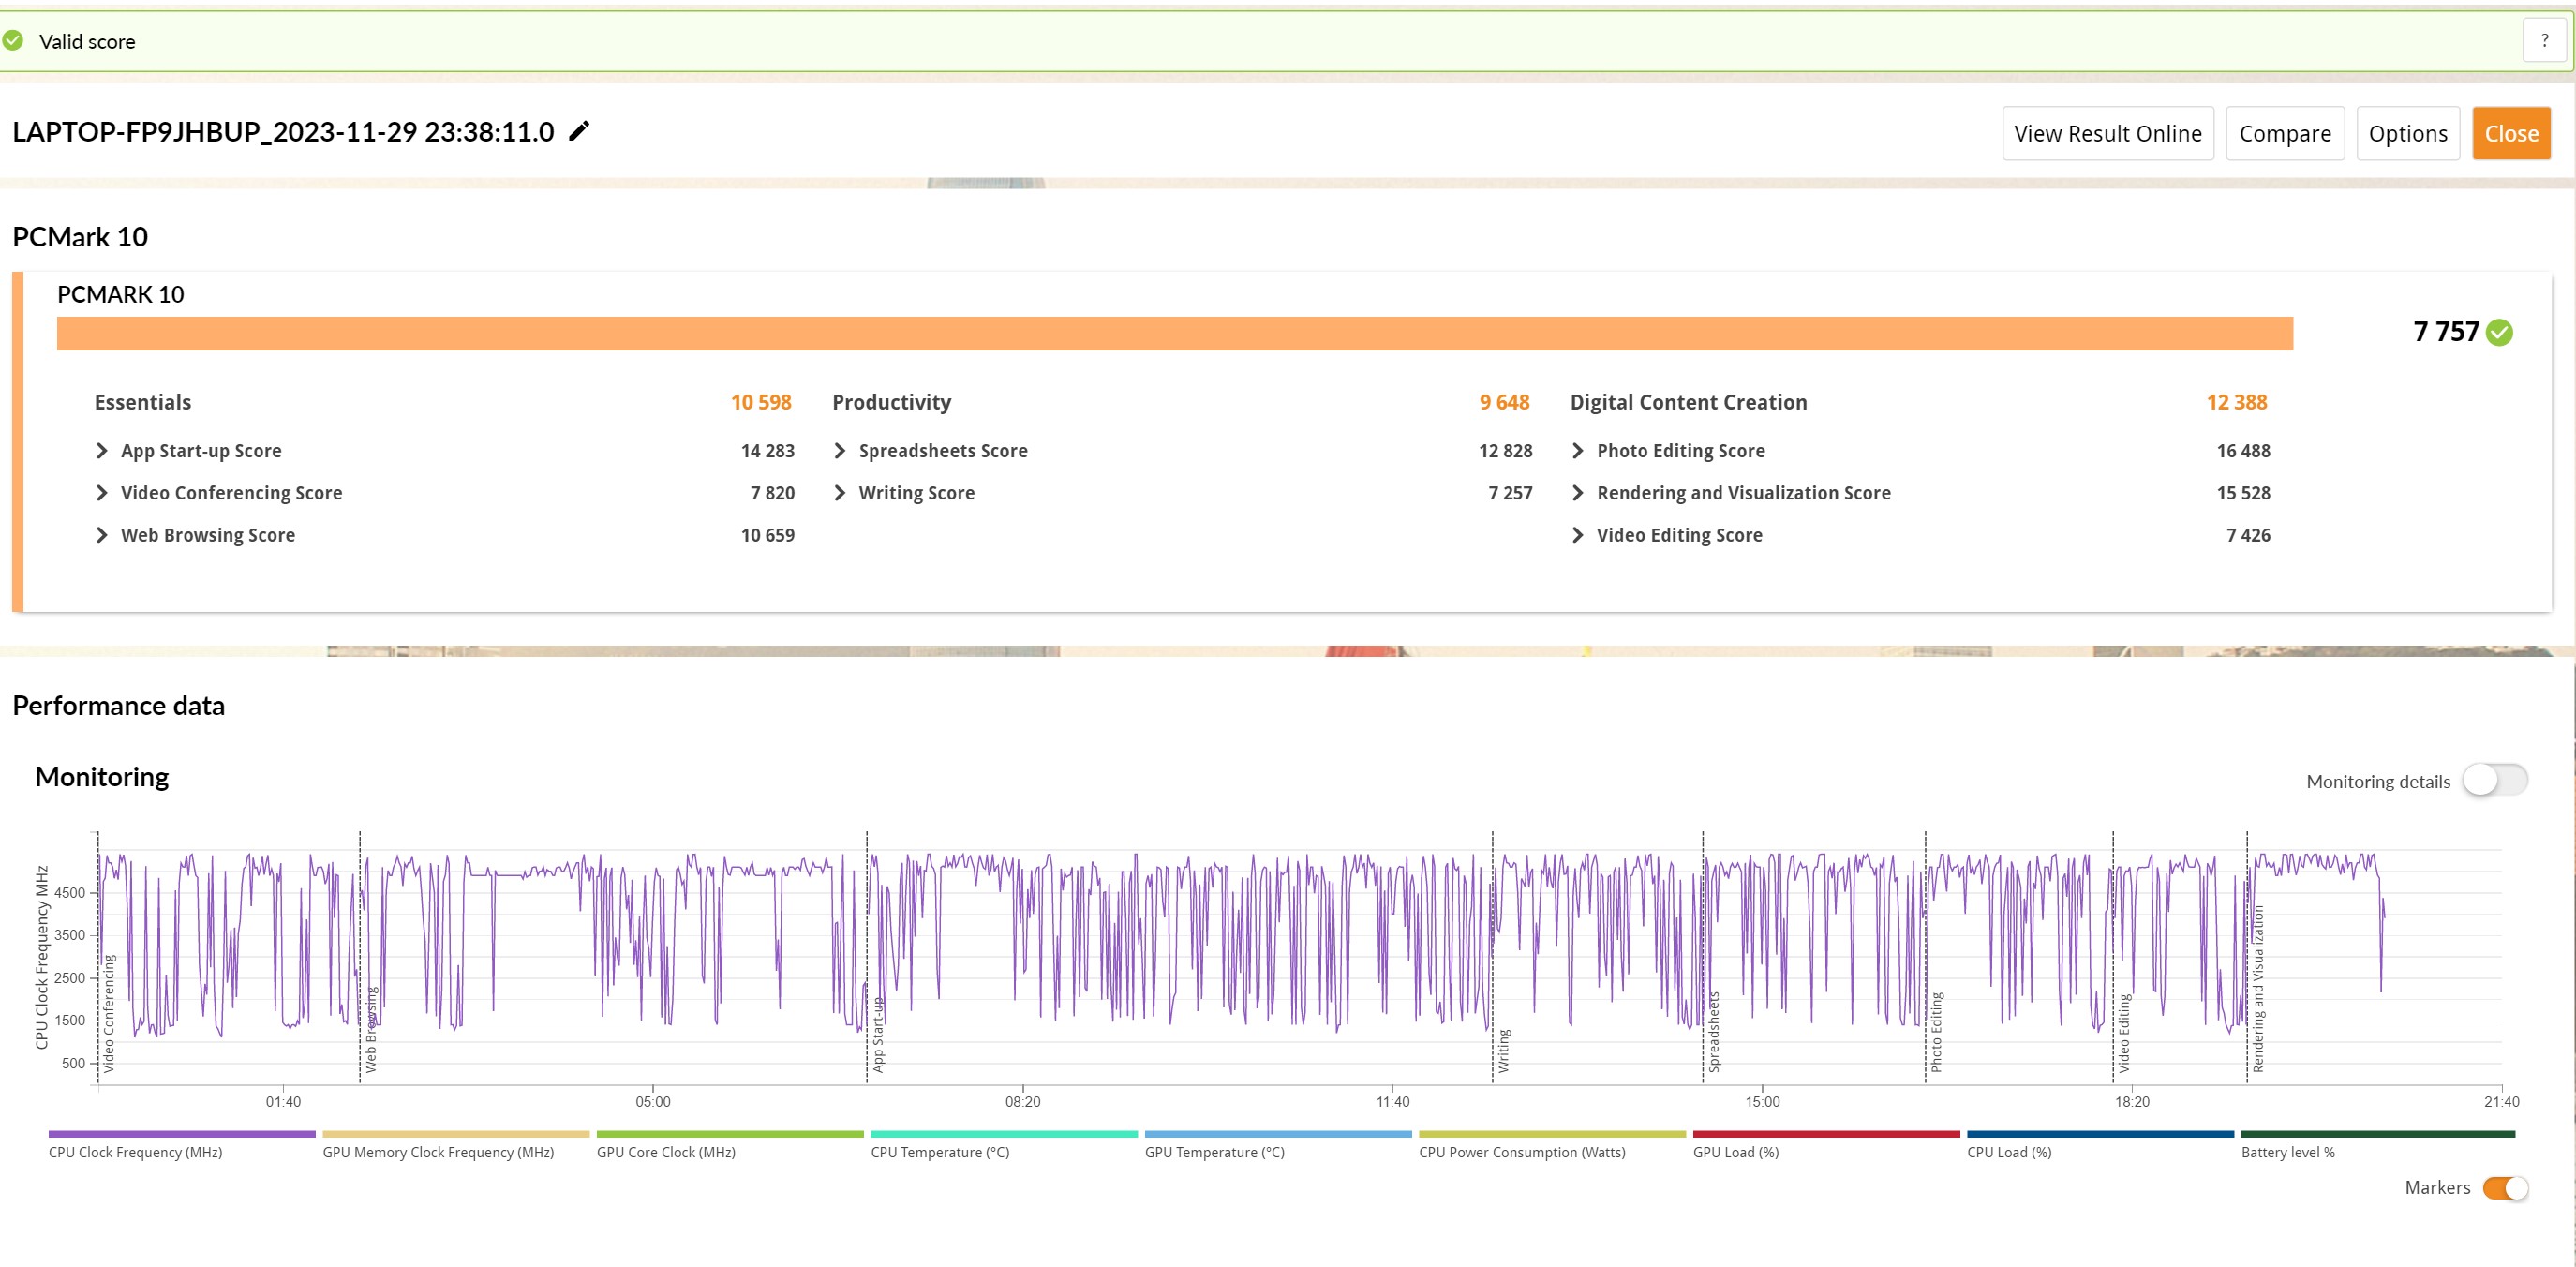This screenshot has height=1267, width=2576.
Task: Click the green valid score checkmark icon
Action: tap(13, 41)
